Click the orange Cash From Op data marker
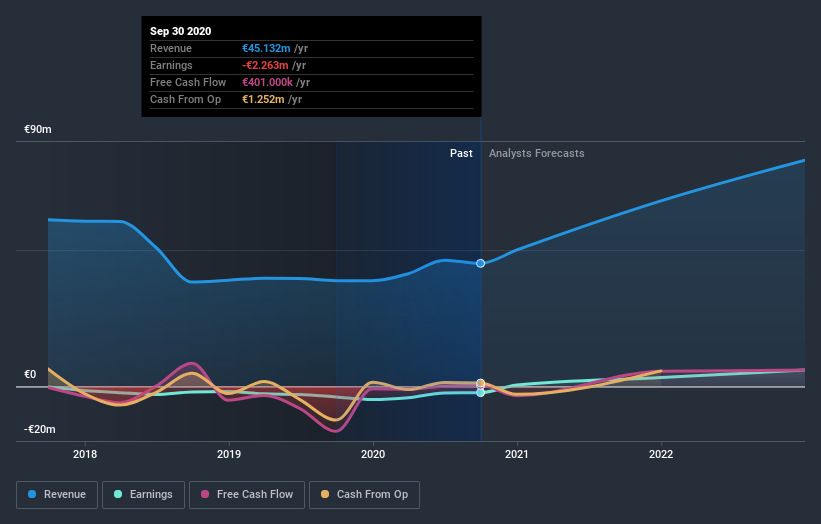The image size is (821, 524). click(x=481, y=383)
